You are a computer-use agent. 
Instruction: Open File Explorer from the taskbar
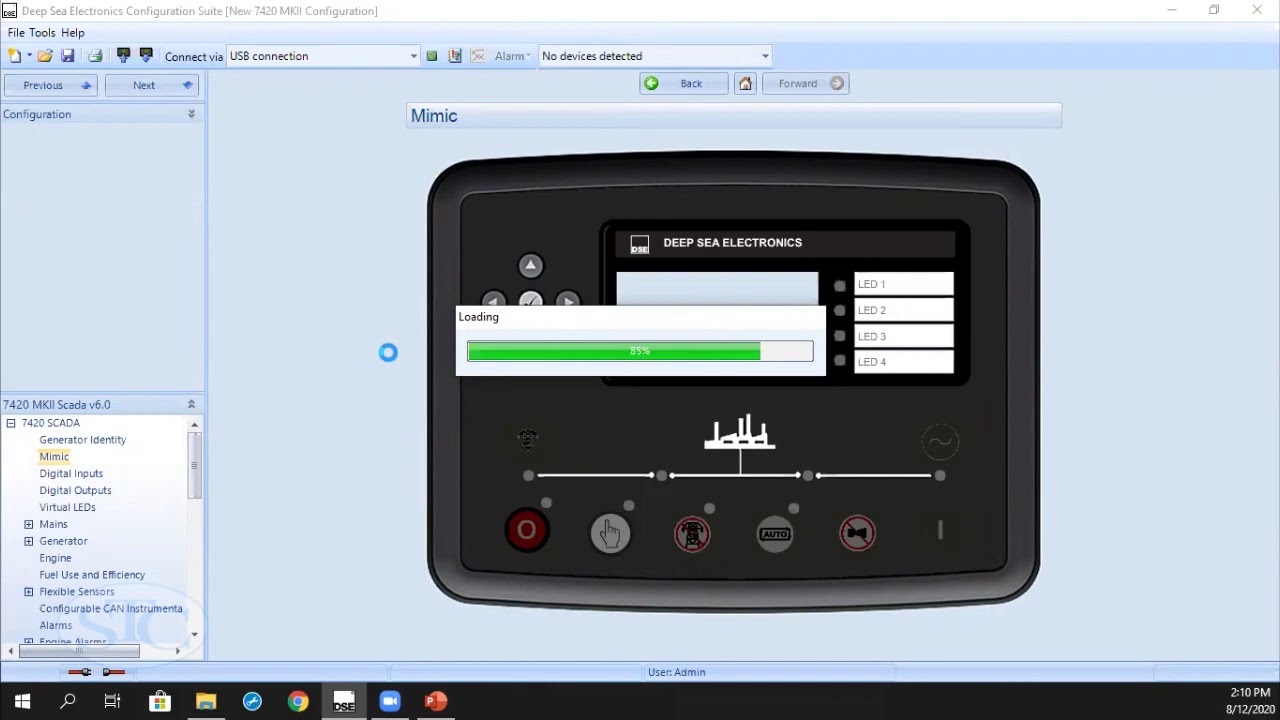pos(206,701)
